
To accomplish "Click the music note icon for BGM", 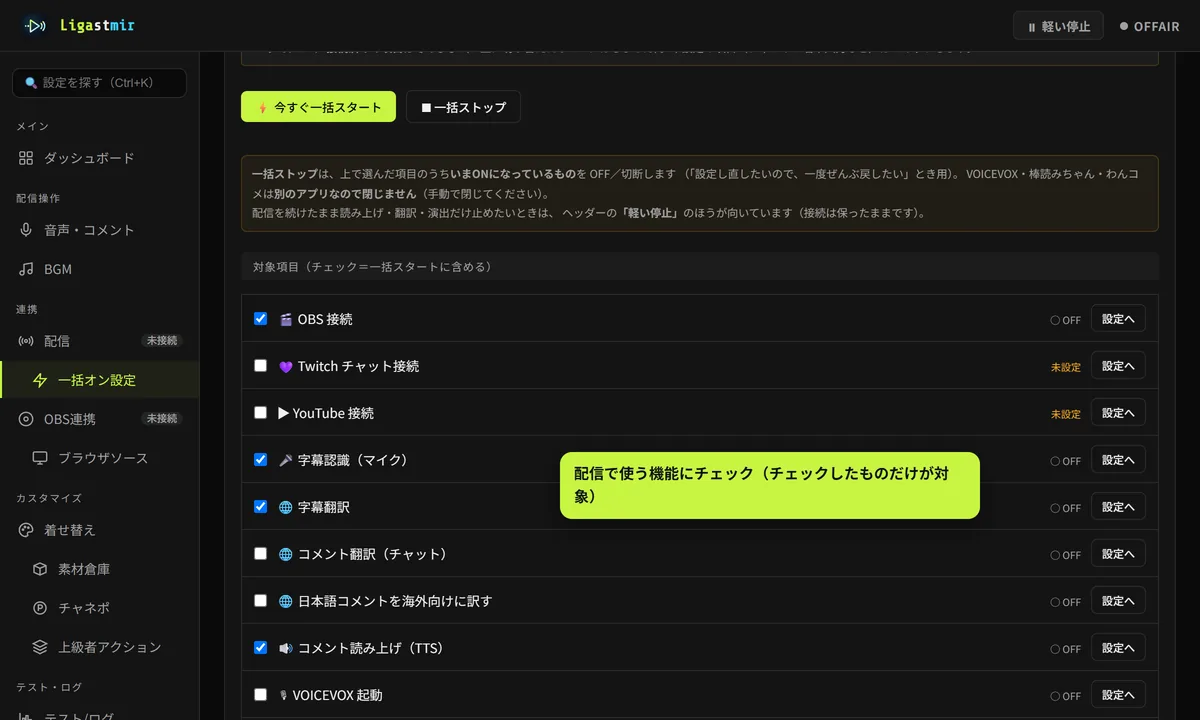I will click(x=26, y=269).
